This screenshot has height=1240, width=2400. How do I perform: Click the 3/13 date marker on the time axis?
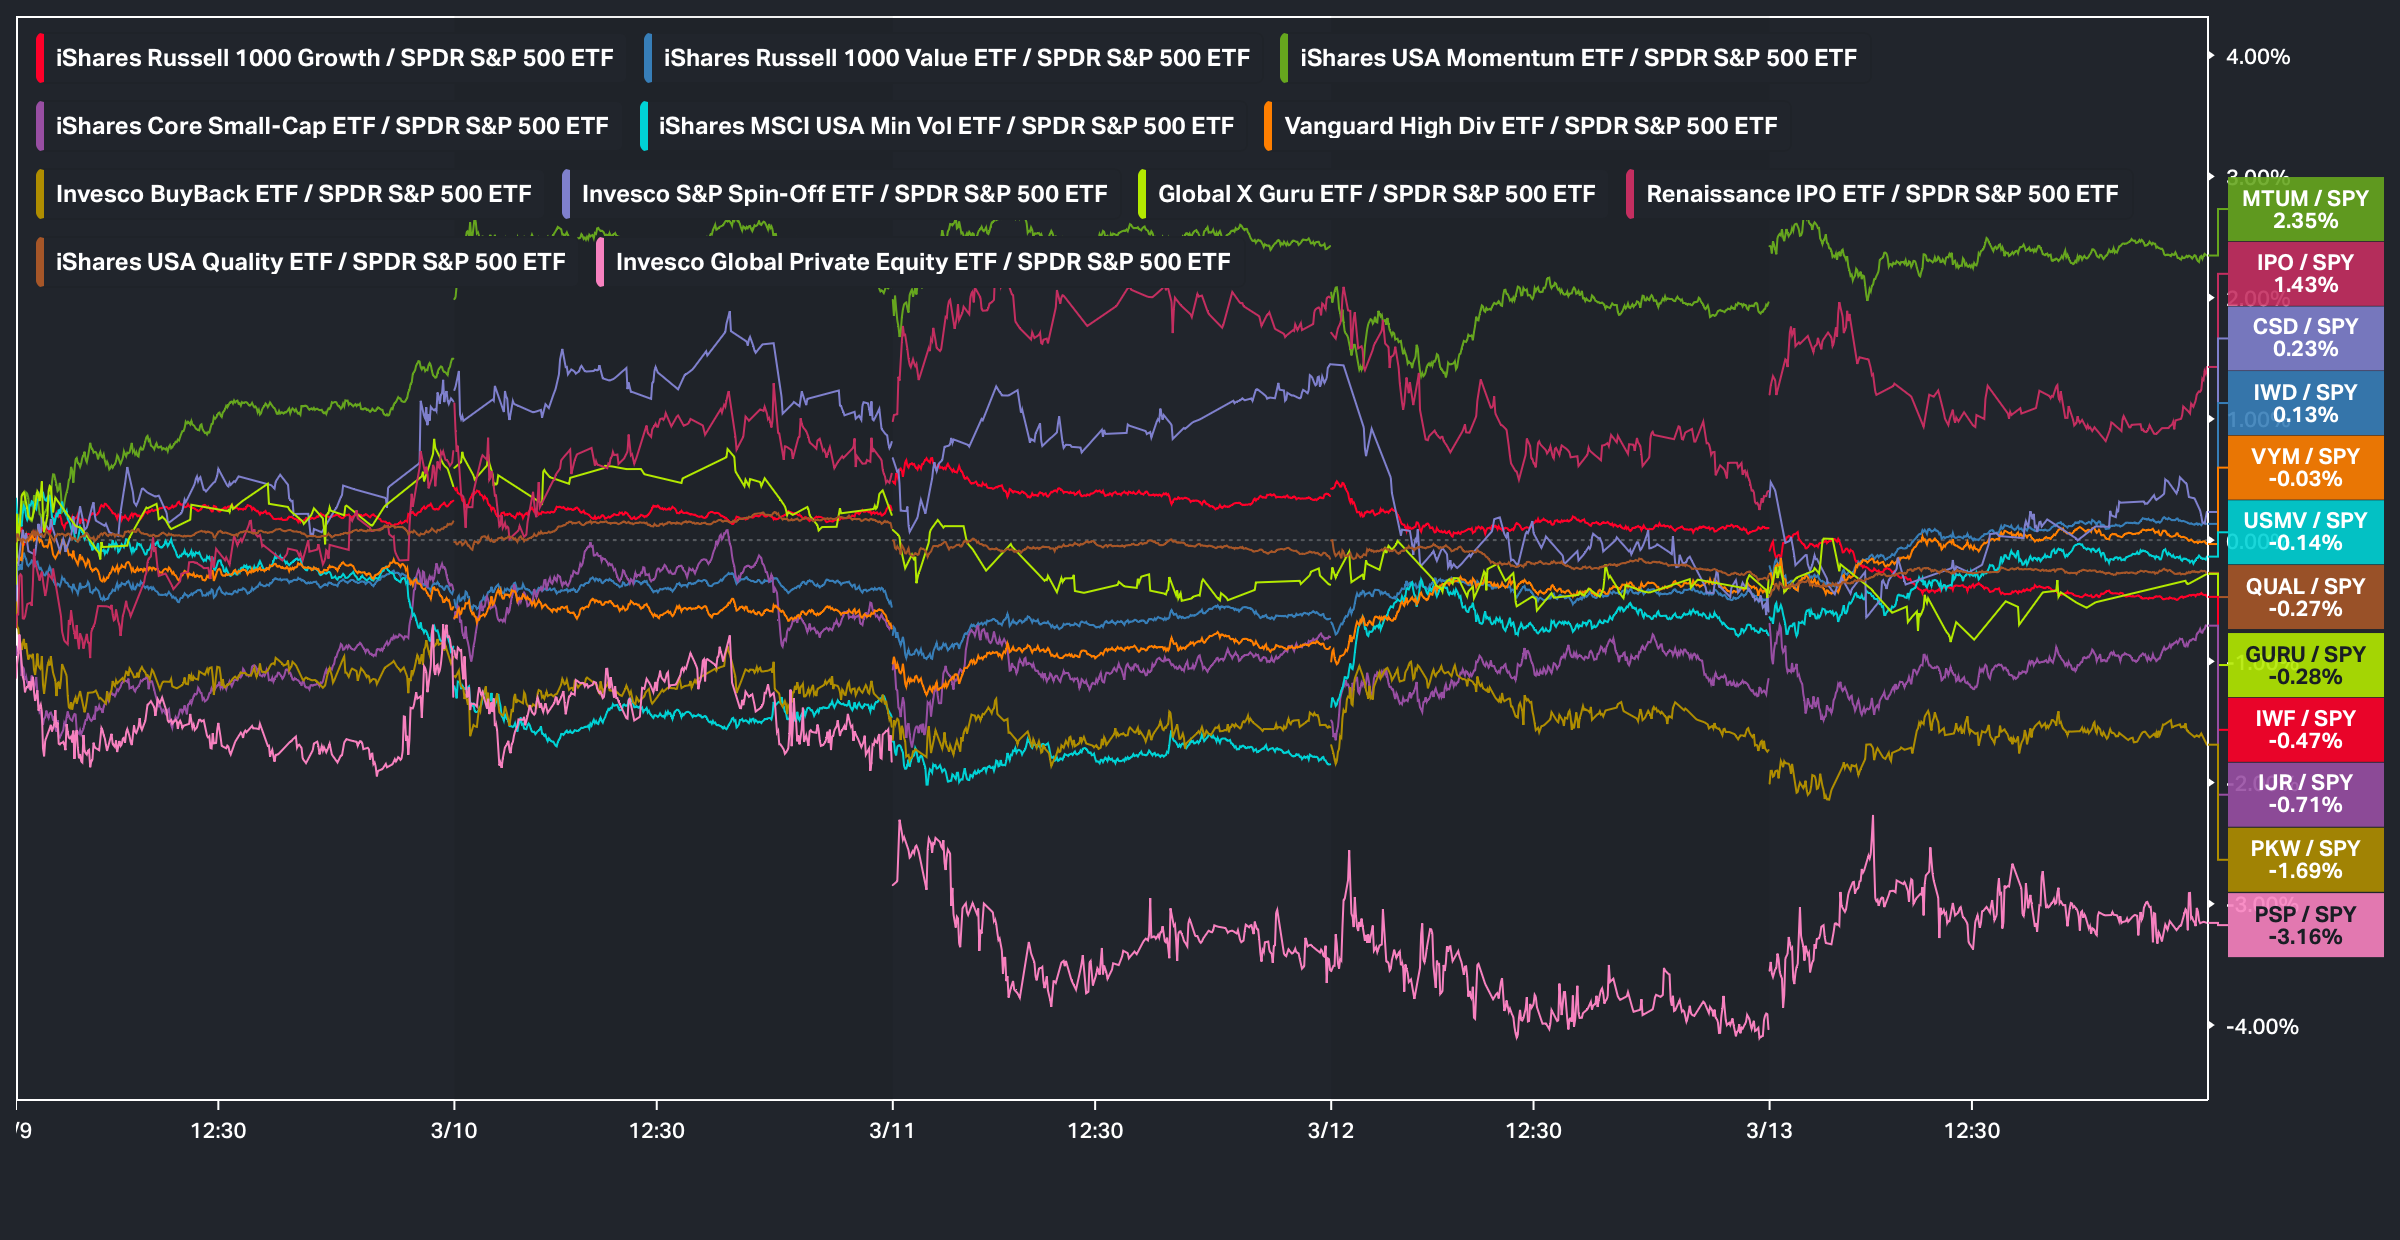[1769, 1131]
